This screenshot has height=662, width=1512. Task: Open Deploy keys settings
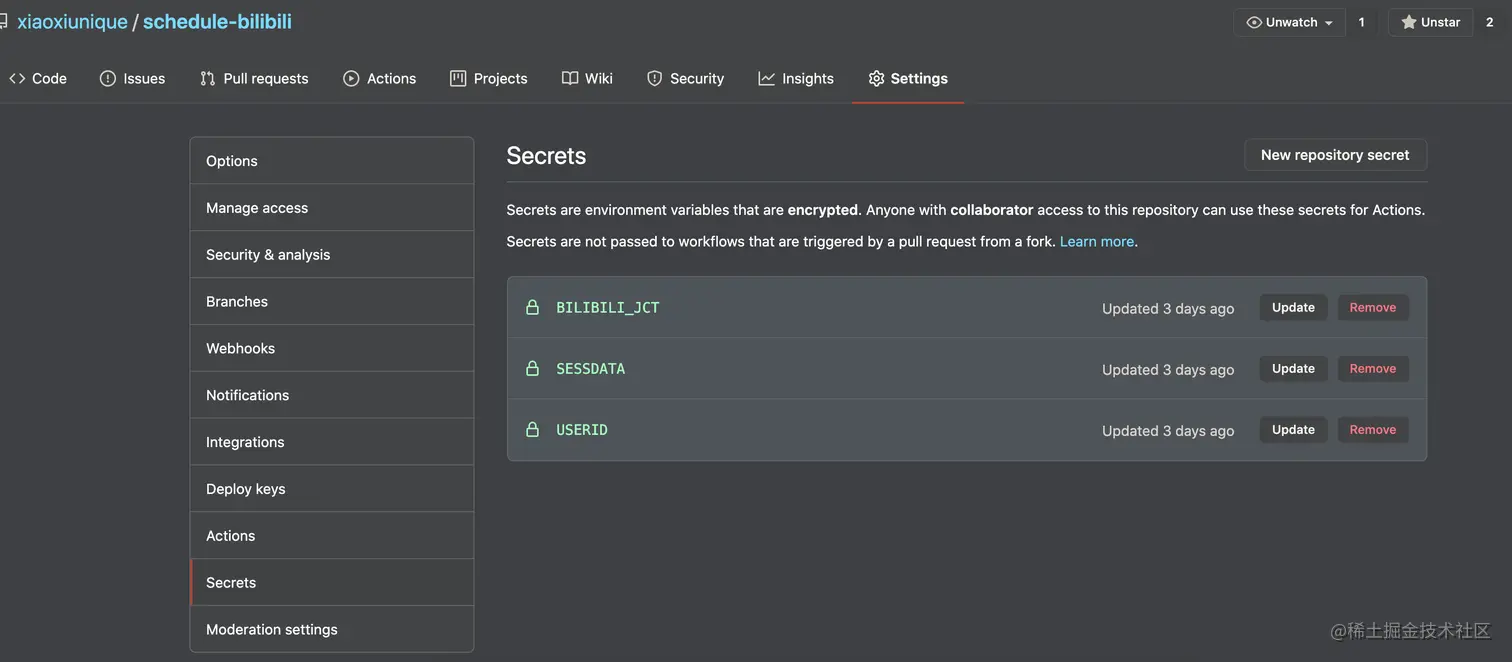tap(332, 489)
